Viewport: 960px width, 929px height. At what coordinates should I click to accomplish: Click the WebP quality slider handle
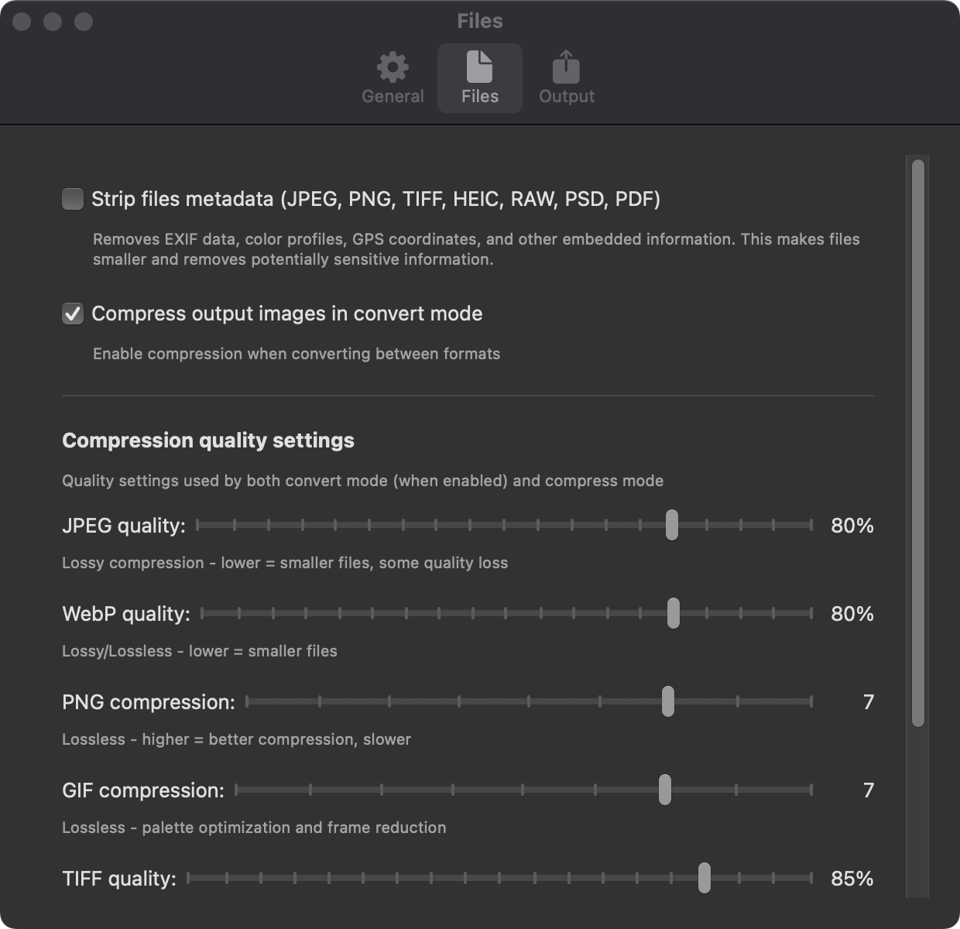673,613
